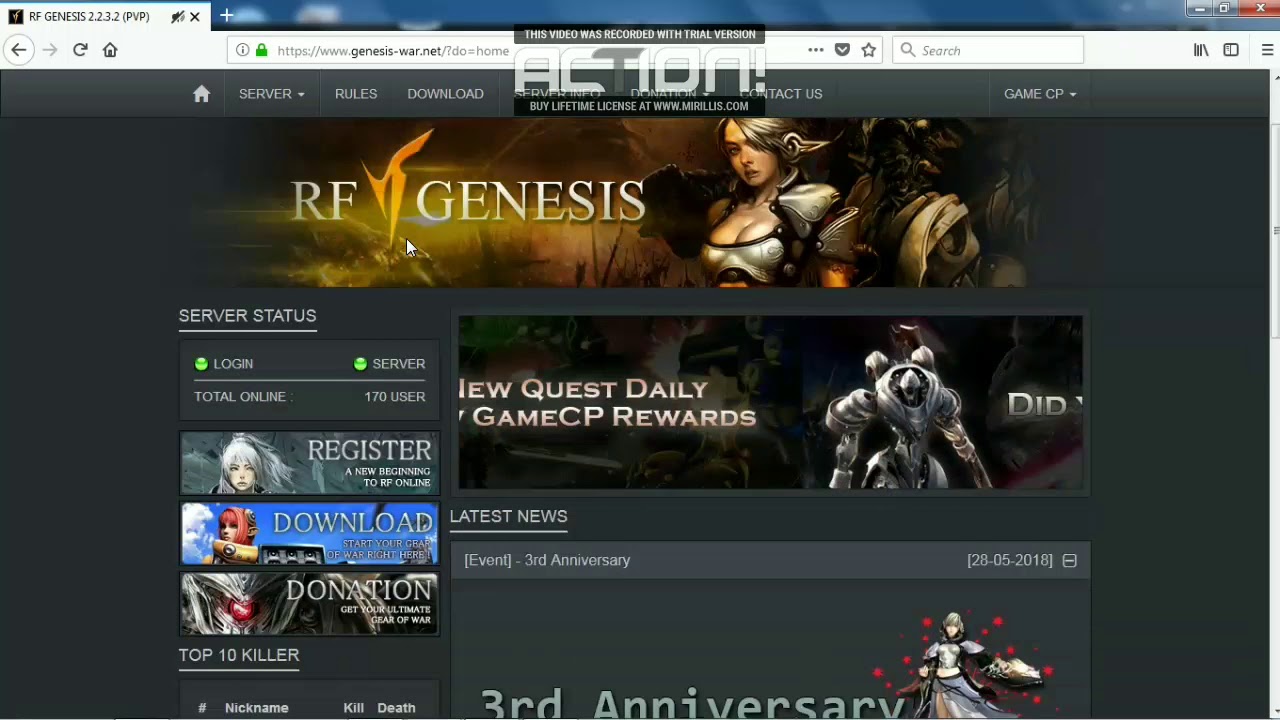Open the Firefox hamburger menu
The height and width of the screenshot is (720, 1280).
(1267, 50)
